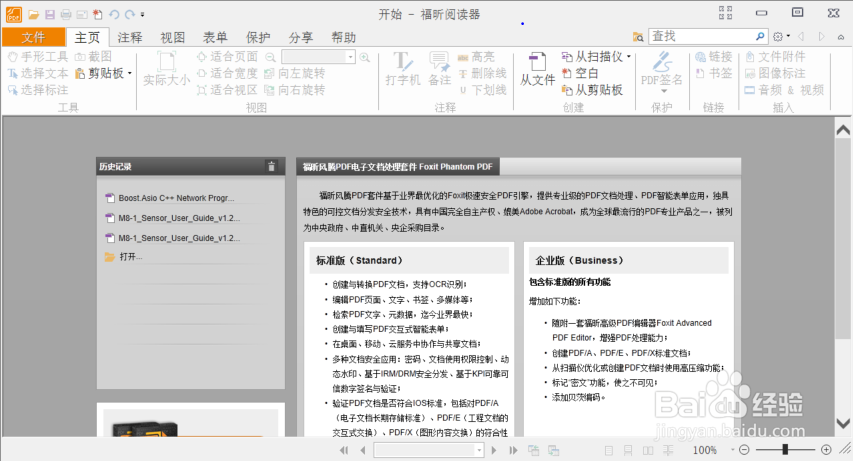Image resolution: width=853 pixels, height=461 pixels.
Task: Click 向左旋转 rotate left
Action: point(294,73)
